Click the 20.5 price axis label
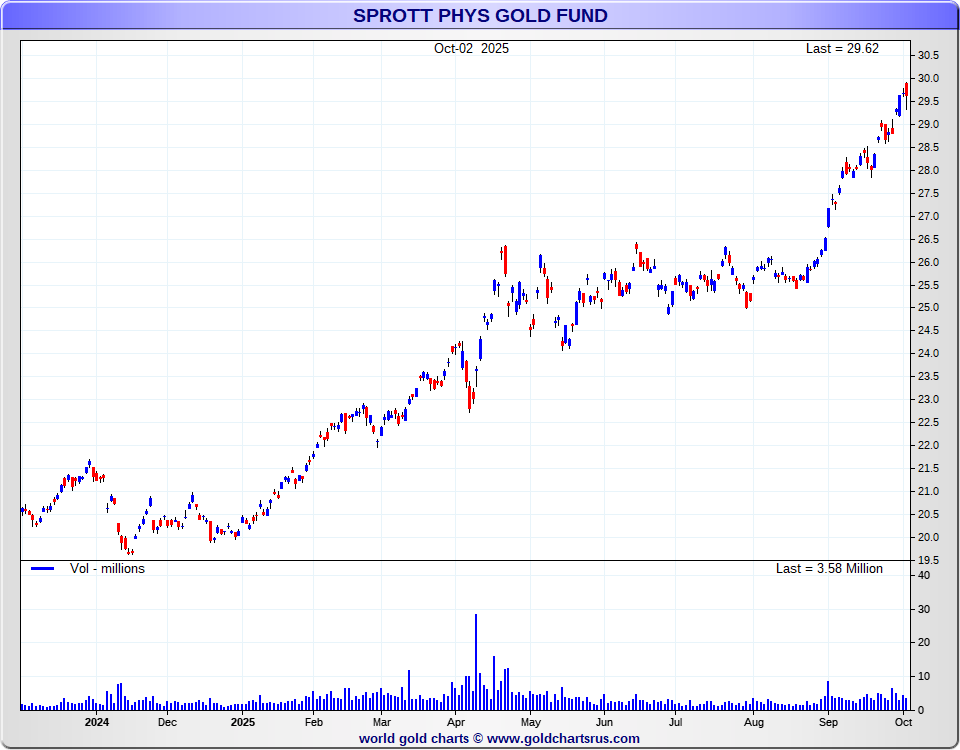960x750 pixels. coord(928,514)
